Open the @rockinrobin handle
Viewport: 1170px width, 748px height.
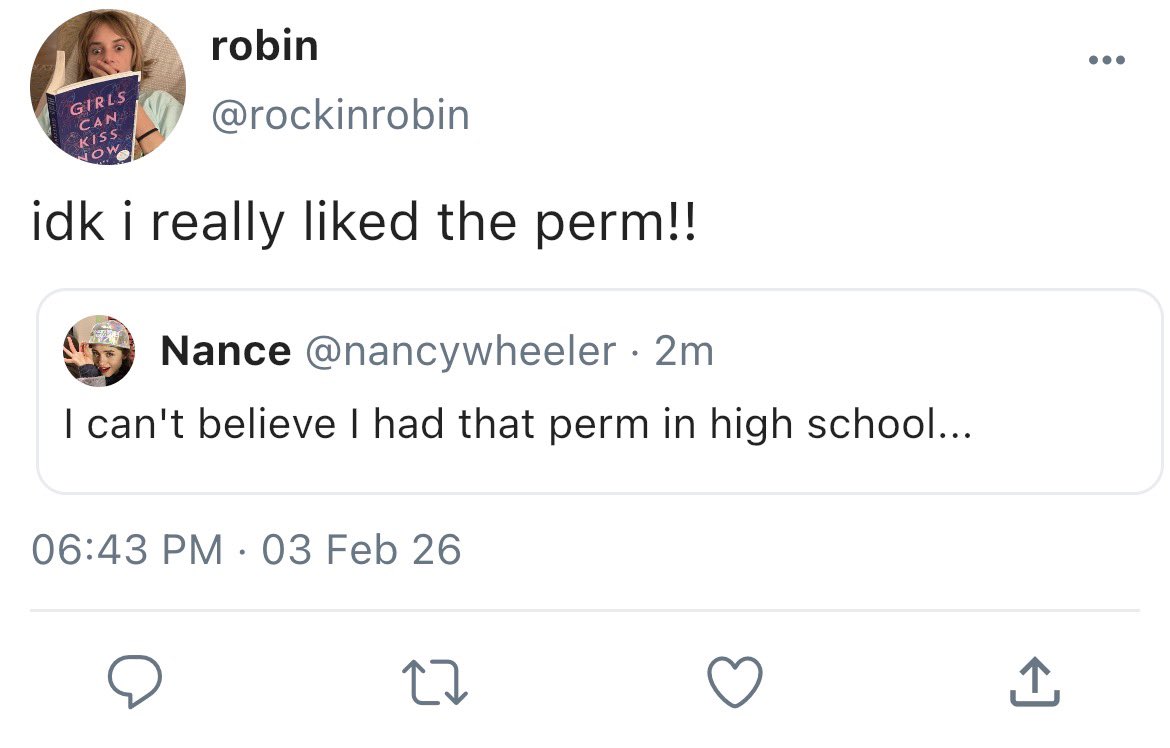point(340,115)
